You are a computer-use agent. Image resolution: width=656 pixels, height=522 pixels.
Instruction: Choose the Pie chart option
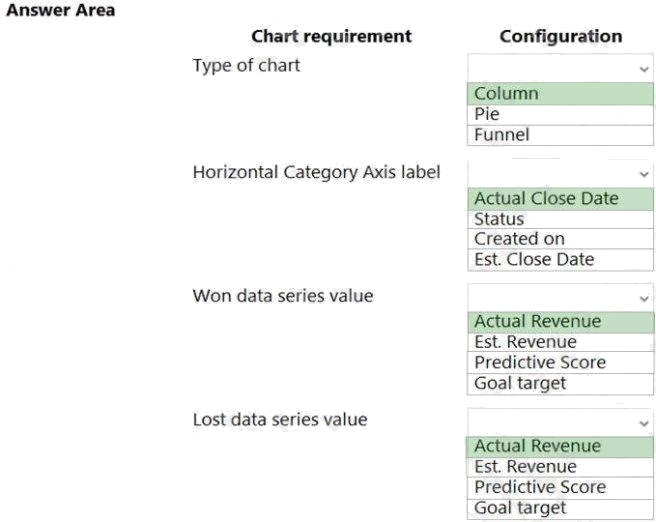[560, 114]
